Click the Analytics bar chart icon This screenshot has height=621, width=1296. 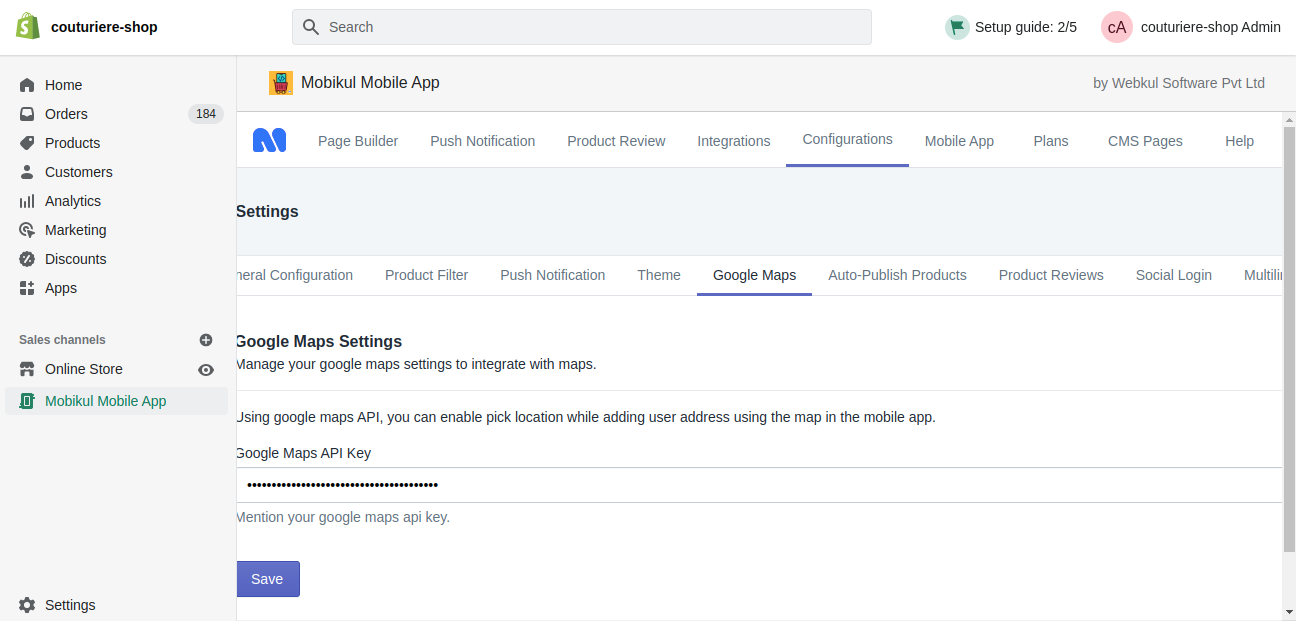(x=27, y=201)
